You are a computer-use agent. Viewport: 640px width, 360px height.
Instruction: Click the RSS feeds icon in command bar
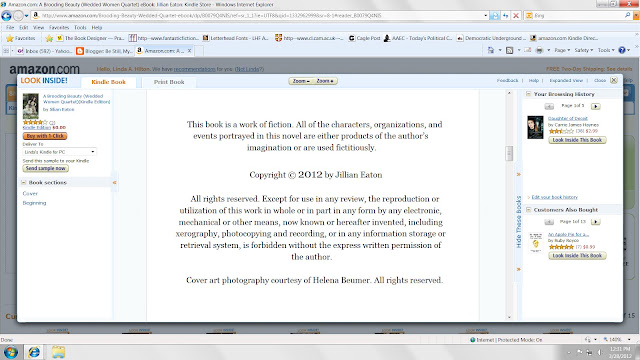[x=509, y=50]
